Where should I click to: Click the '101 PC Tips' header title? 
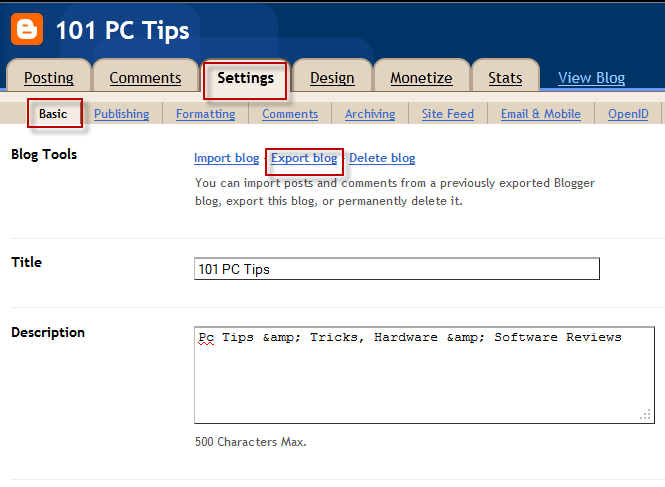[123, 31]
